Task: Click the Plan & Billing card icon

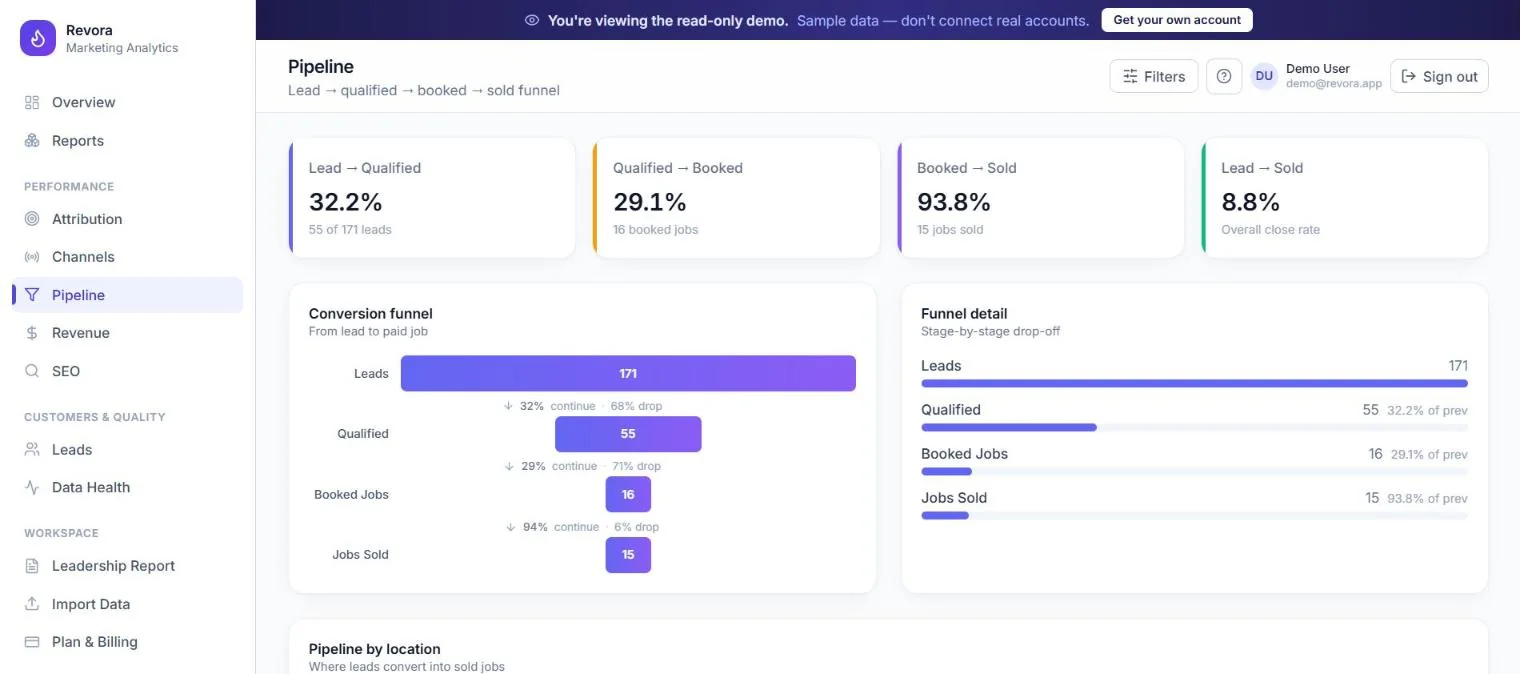Action: point(32,642)
